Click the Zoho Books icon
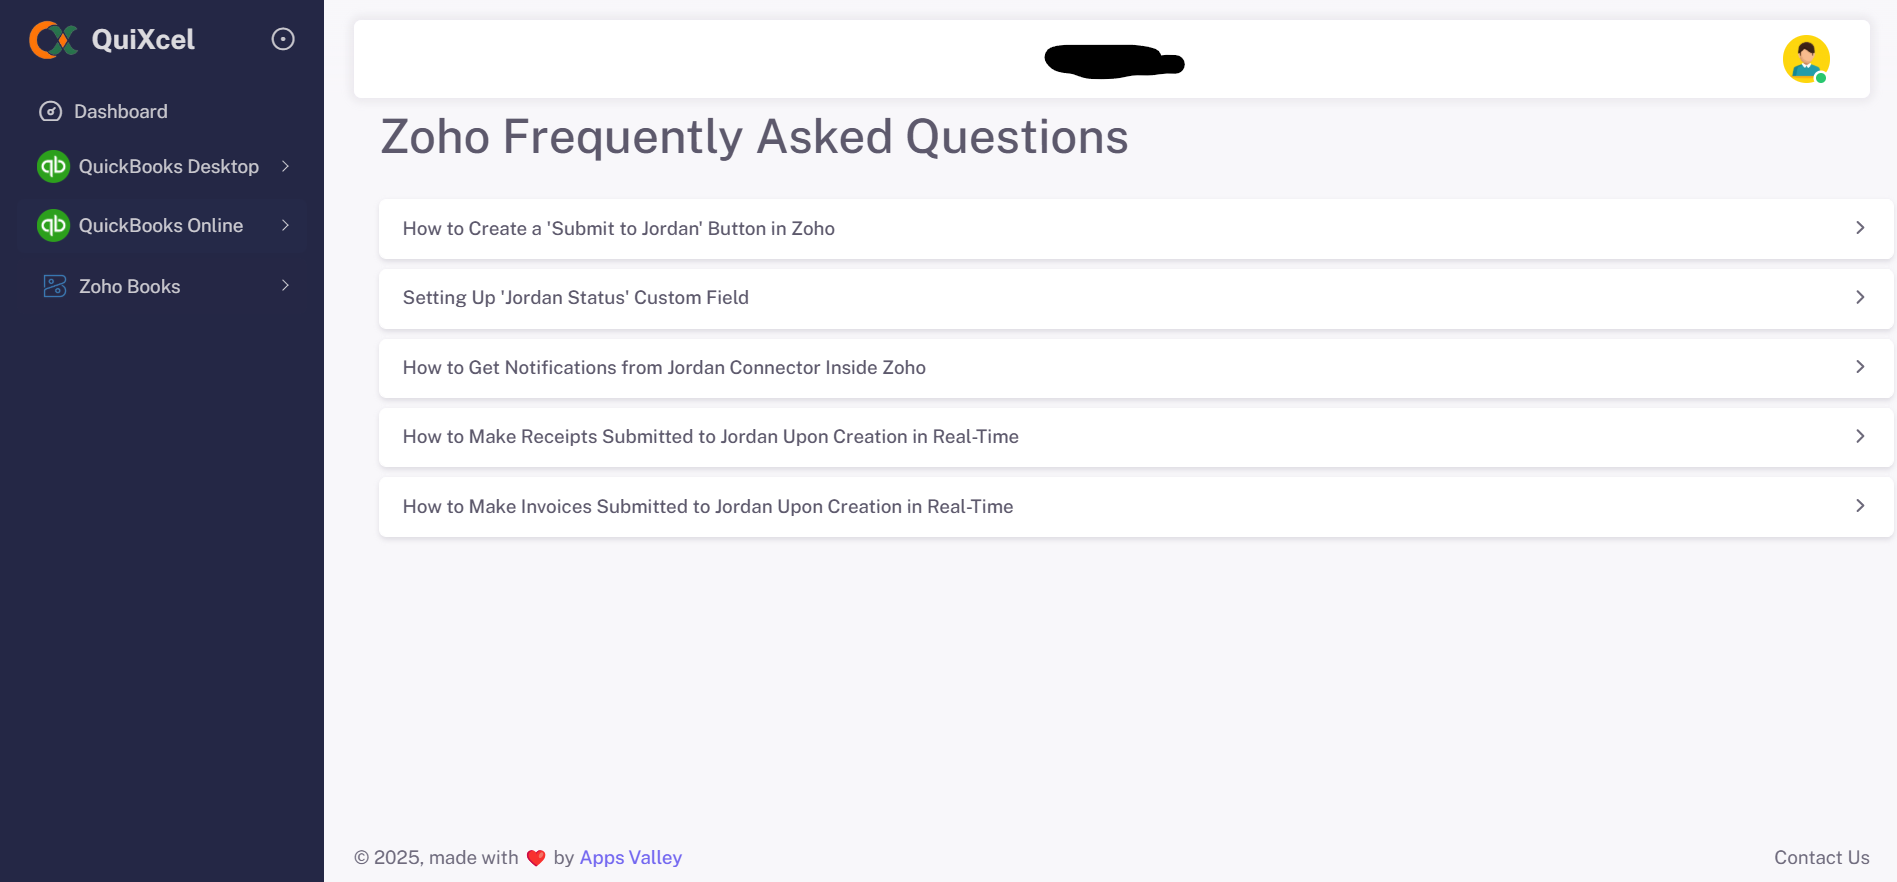The height and width of the screenshot is (882, 1897). [x=55, y=286]
